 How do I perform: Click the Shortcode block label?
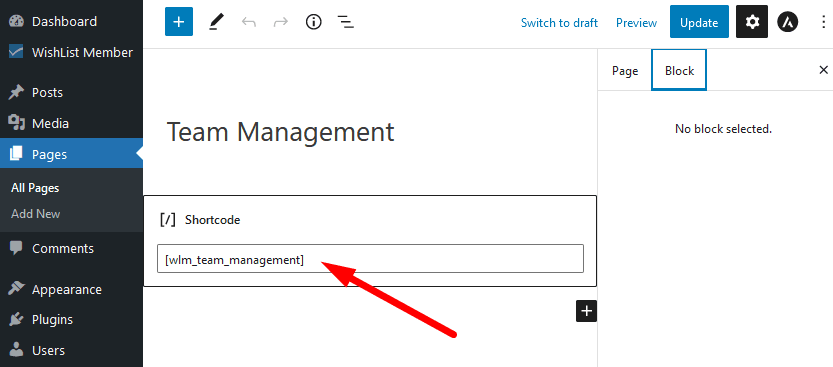212,220
